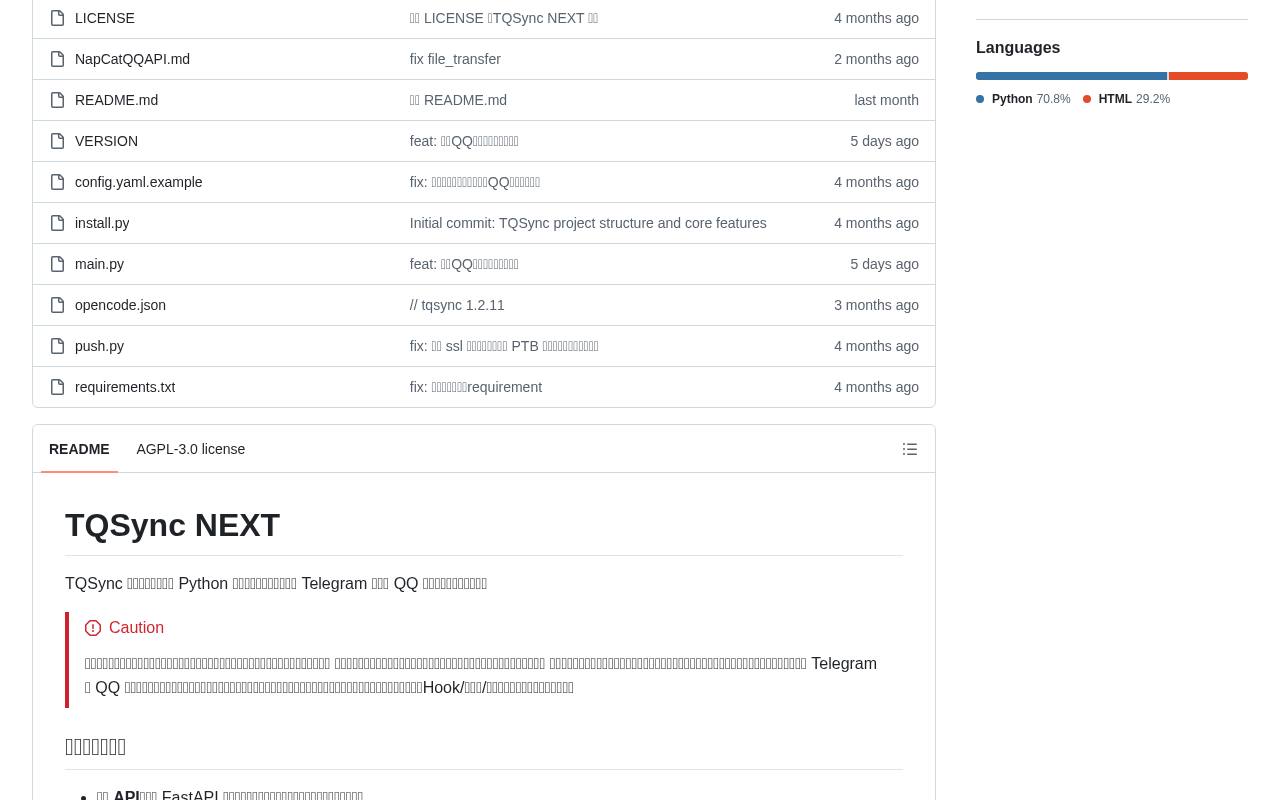The image size is (1280, 800).
Task: Click the file icon beside LICENSE
Action: point(57,18)
